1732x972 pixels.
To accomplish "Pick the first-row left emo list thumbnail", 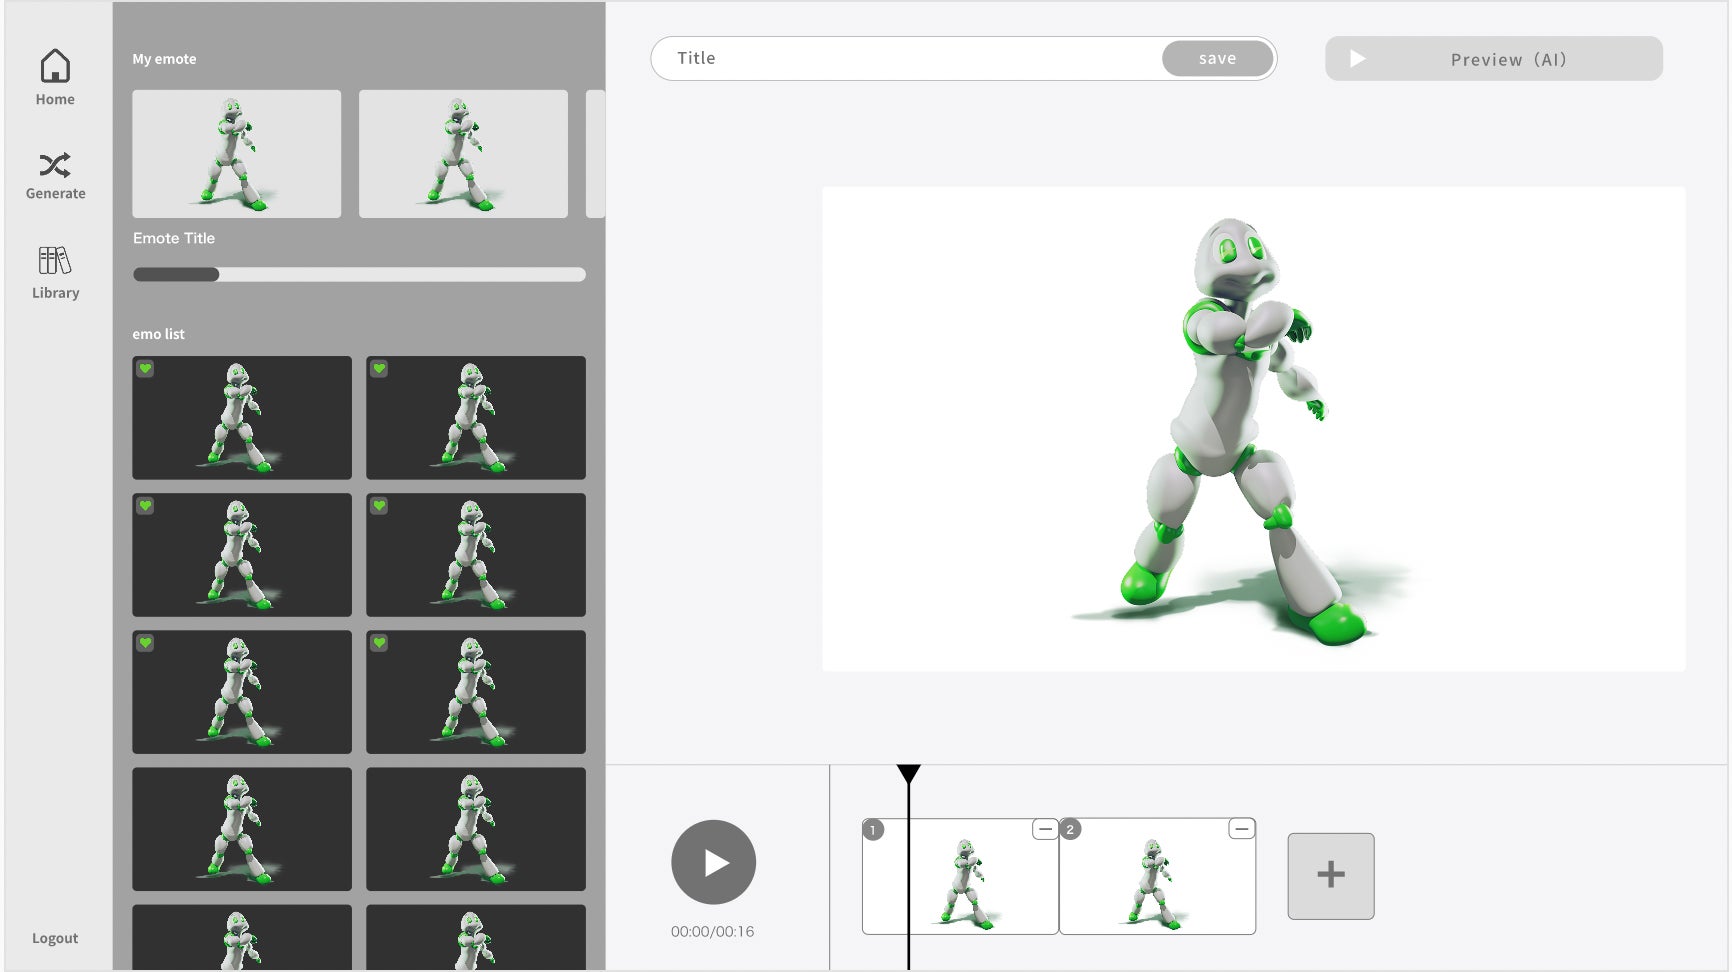I will pyautogui.click(x=242, y=418).
